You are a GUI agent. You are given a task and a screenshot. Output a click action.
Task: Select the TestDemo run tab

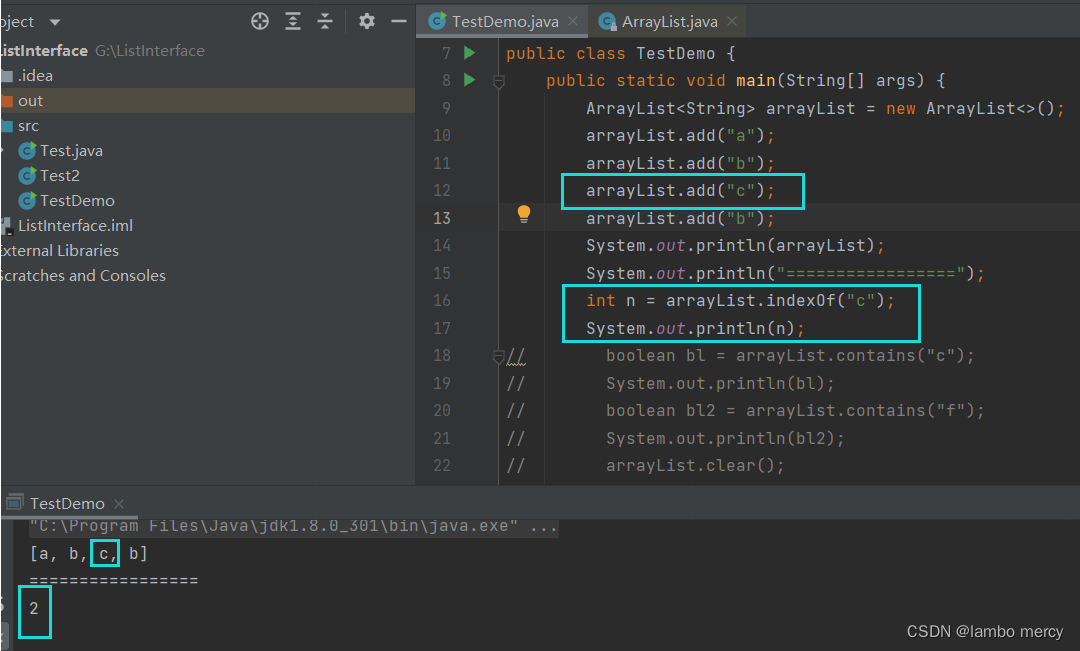[x=67, y=504]
